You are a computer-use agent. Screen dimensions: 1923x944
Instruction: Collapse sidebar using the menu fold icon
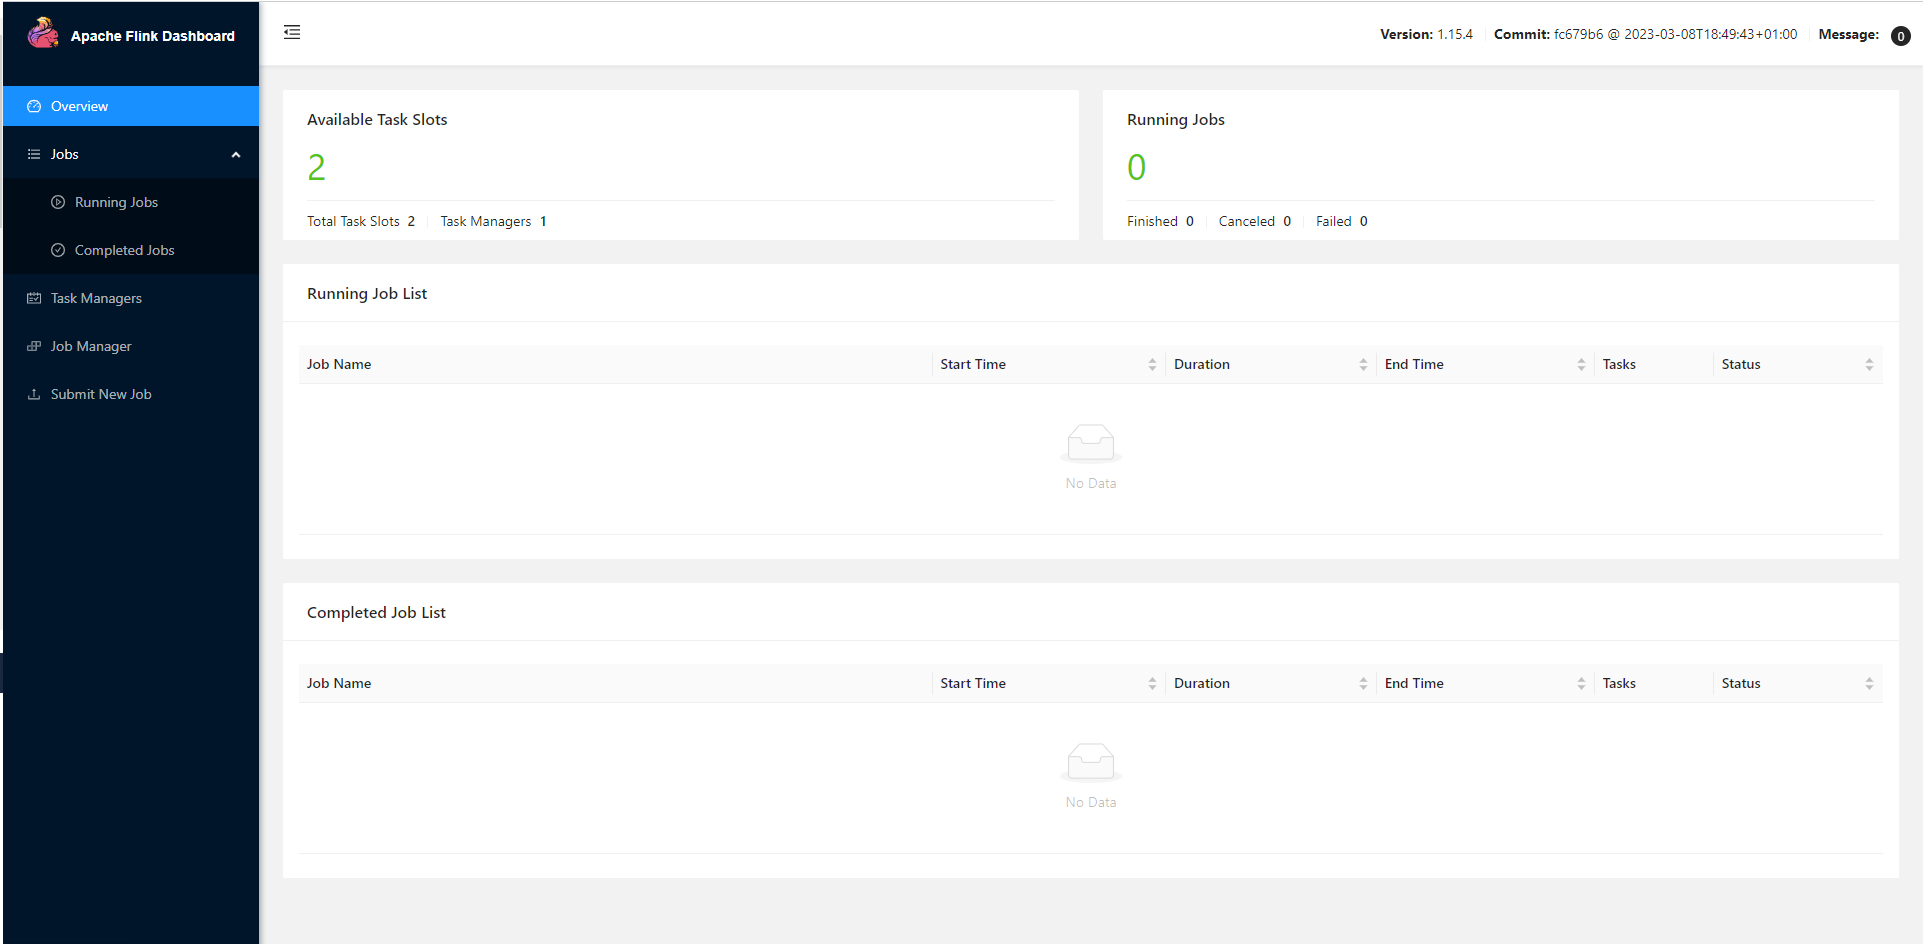(292, 33)
